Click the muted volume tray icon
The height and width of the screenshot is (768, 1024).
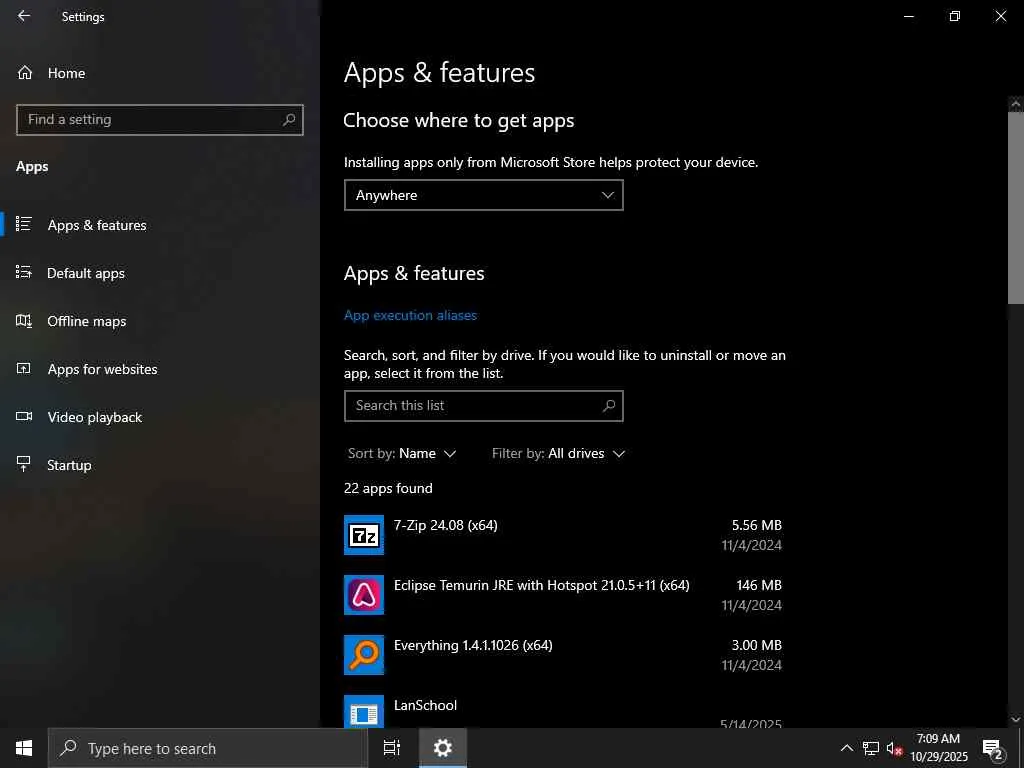(894, 748)
